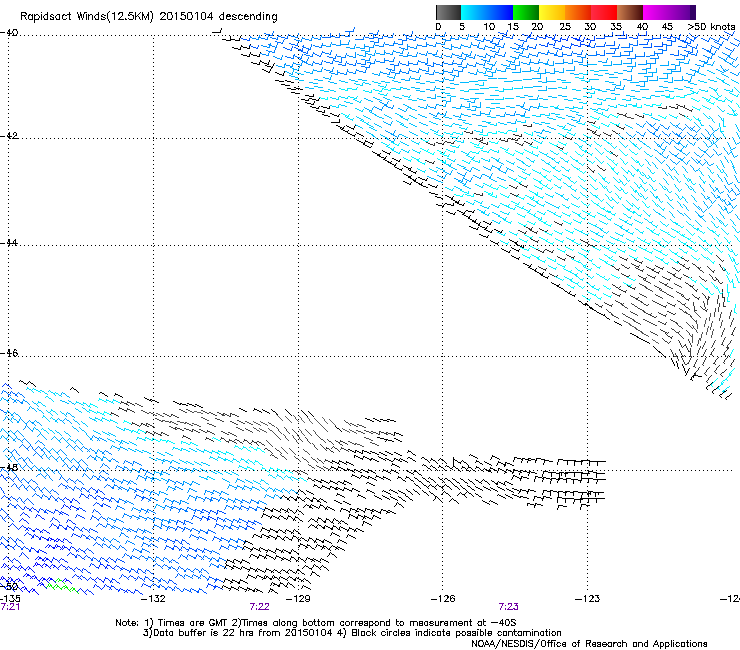Click the title text 'Rapidscat Winds(12.5KM)'
Image resolution: width=740 pixels, height=650 pixels.
[87, 17]
